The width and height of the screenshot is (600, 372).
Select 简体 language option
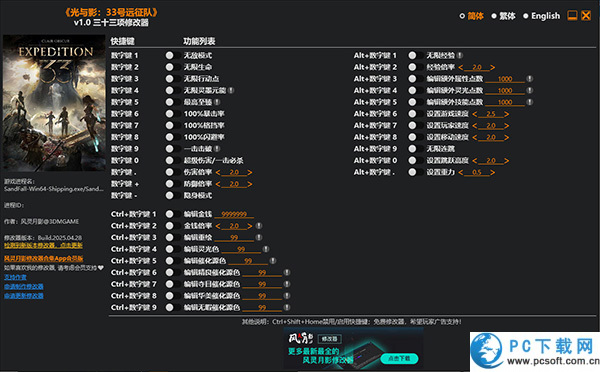tap(471, 16)
